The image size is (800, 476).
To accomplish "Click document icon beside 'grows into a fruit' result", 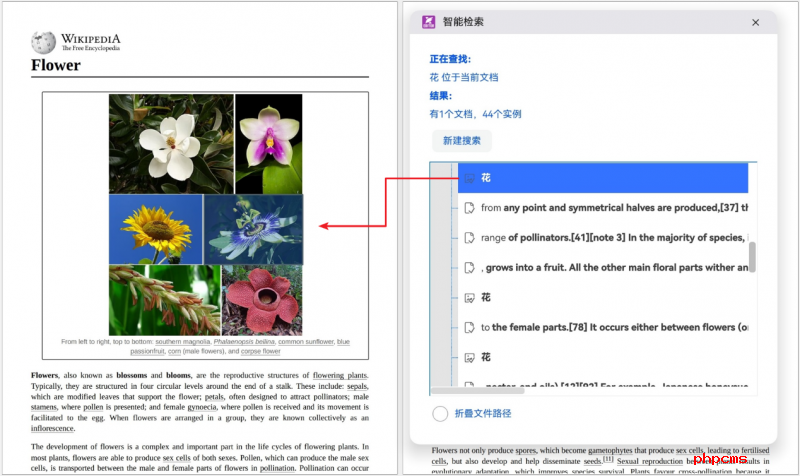I will click(468, 268).
